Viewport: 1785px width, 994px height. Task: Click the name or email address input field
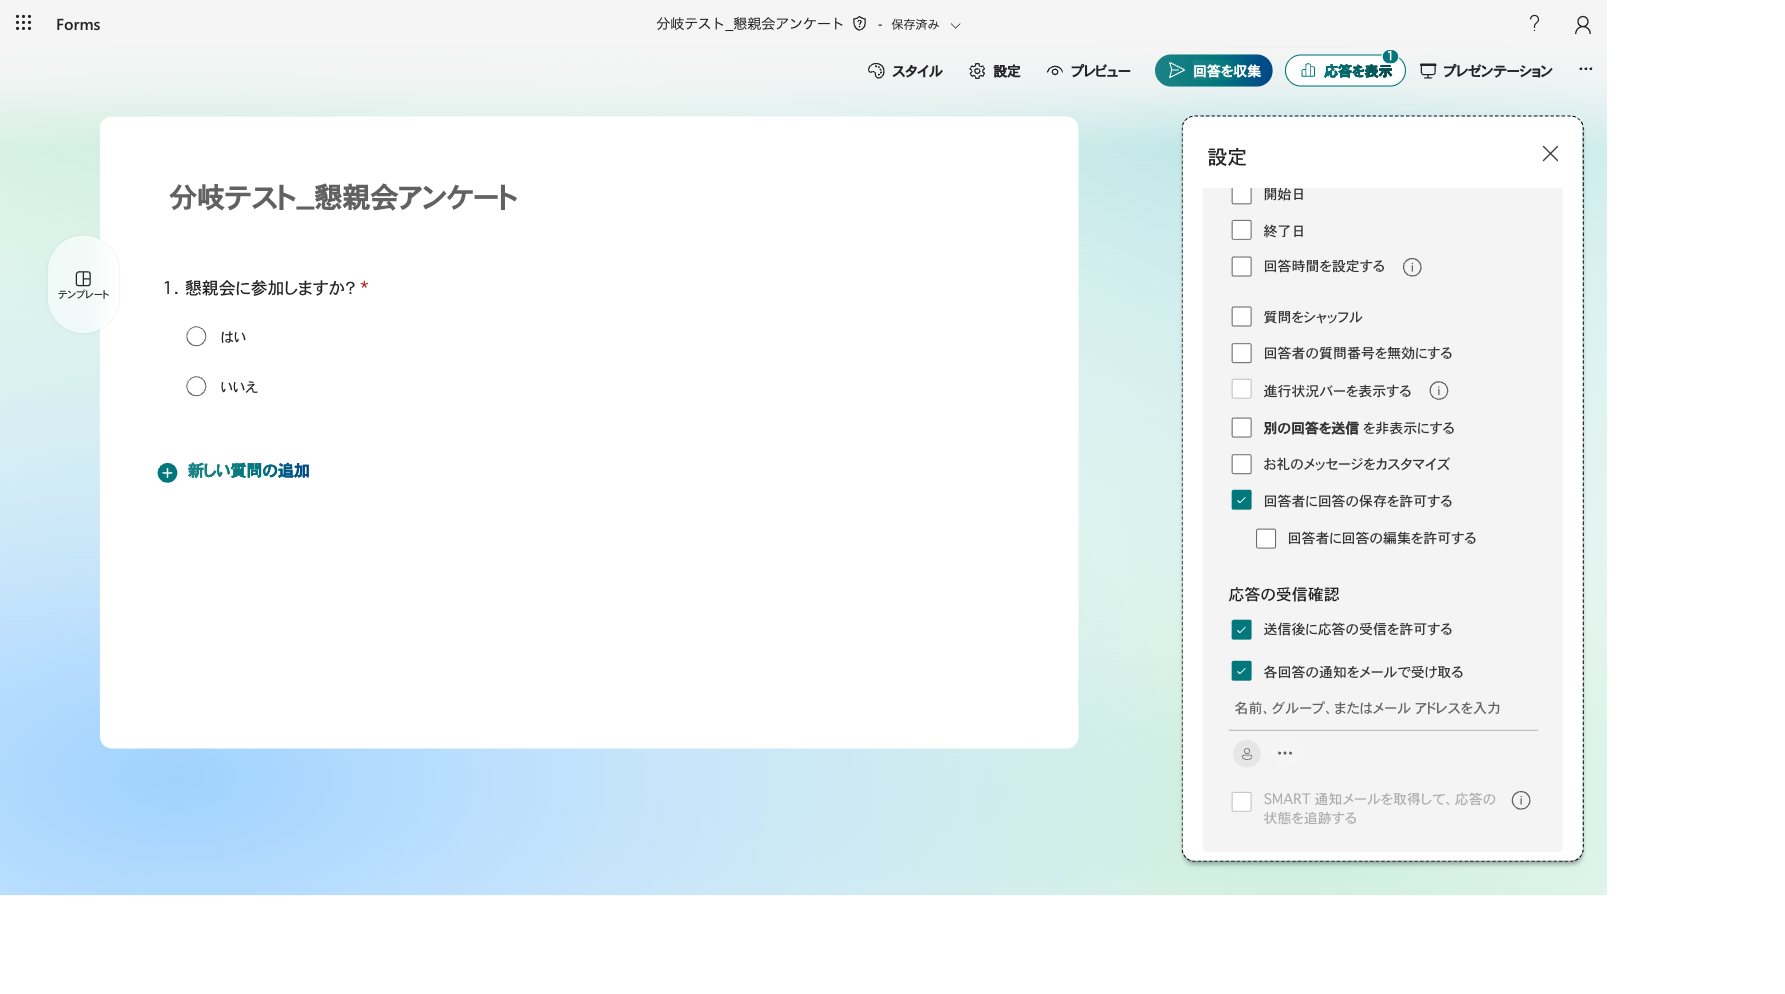1383,709
